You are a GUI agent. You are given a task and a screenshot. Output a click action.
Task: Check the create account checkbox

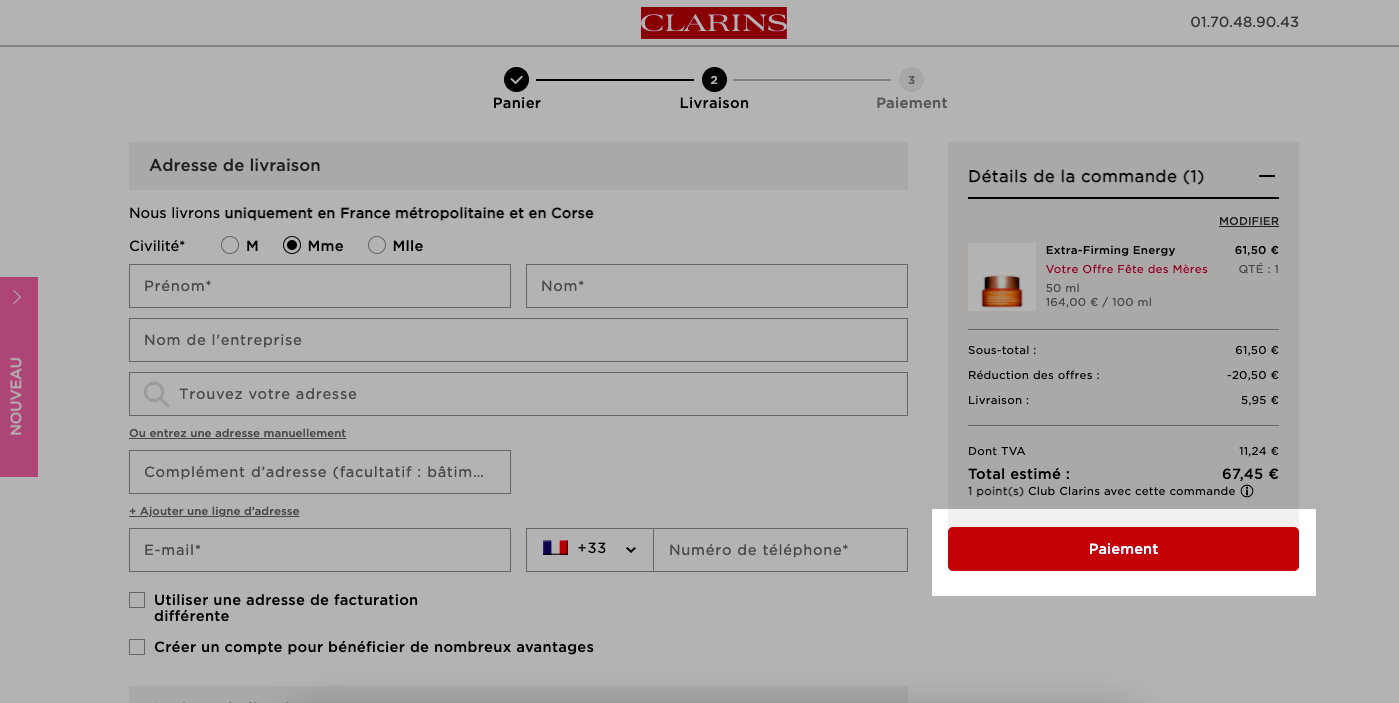137,647
